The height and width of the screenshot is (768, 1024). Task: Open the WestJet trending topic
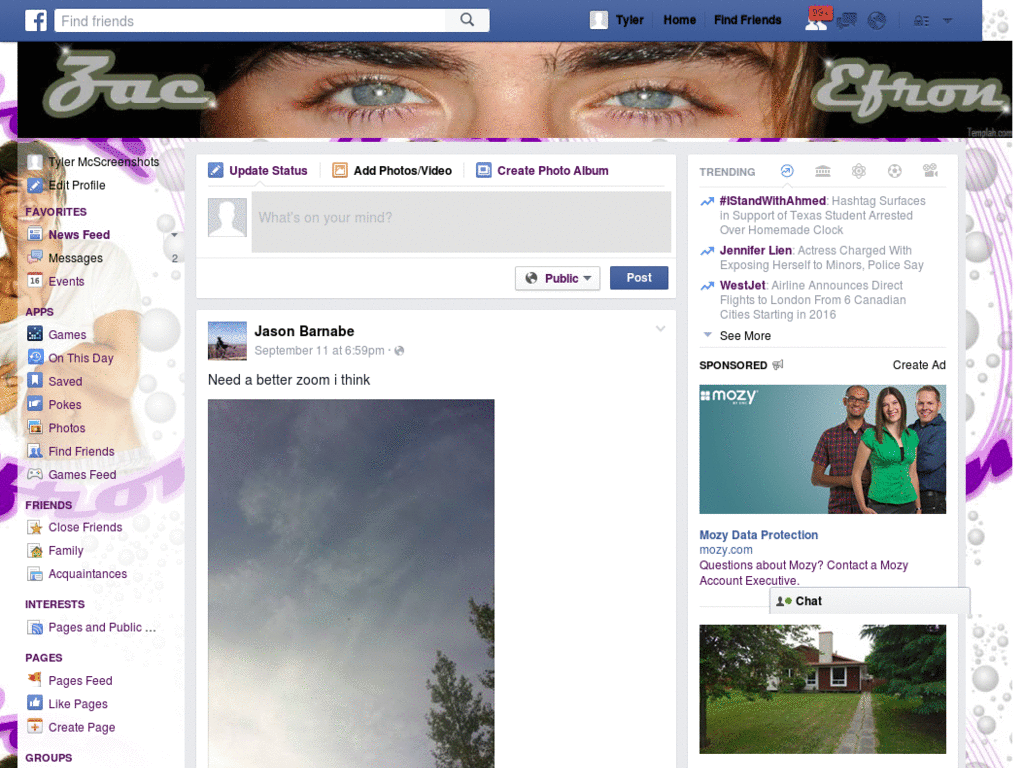tap(743, 285)
